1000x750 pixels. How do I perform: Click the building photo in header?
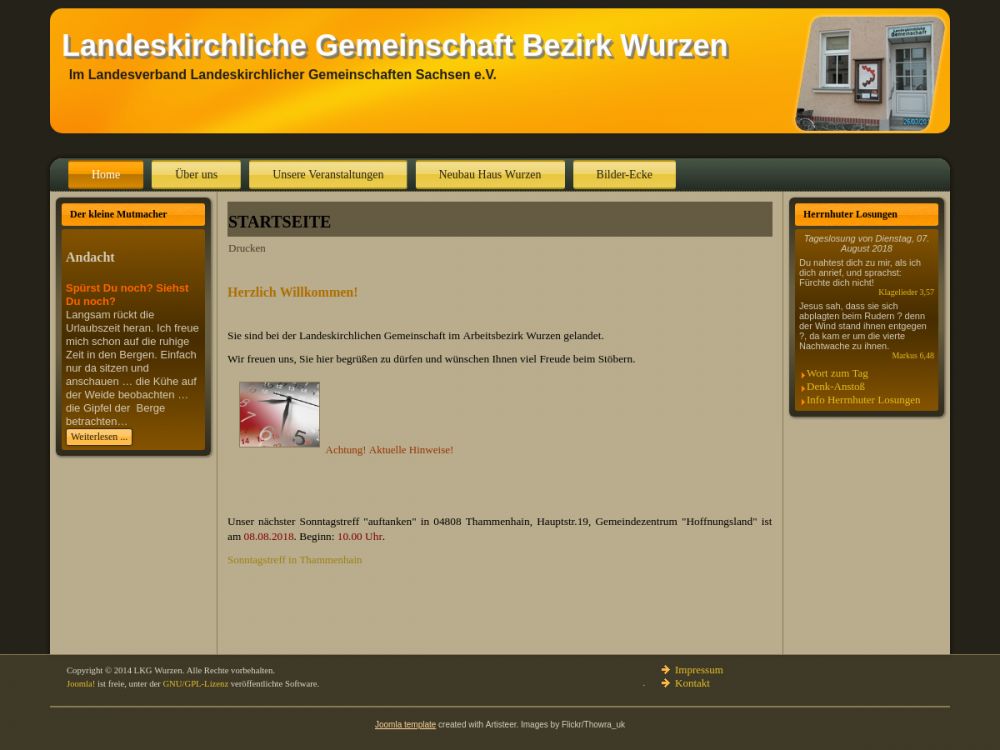pos(869,73)
